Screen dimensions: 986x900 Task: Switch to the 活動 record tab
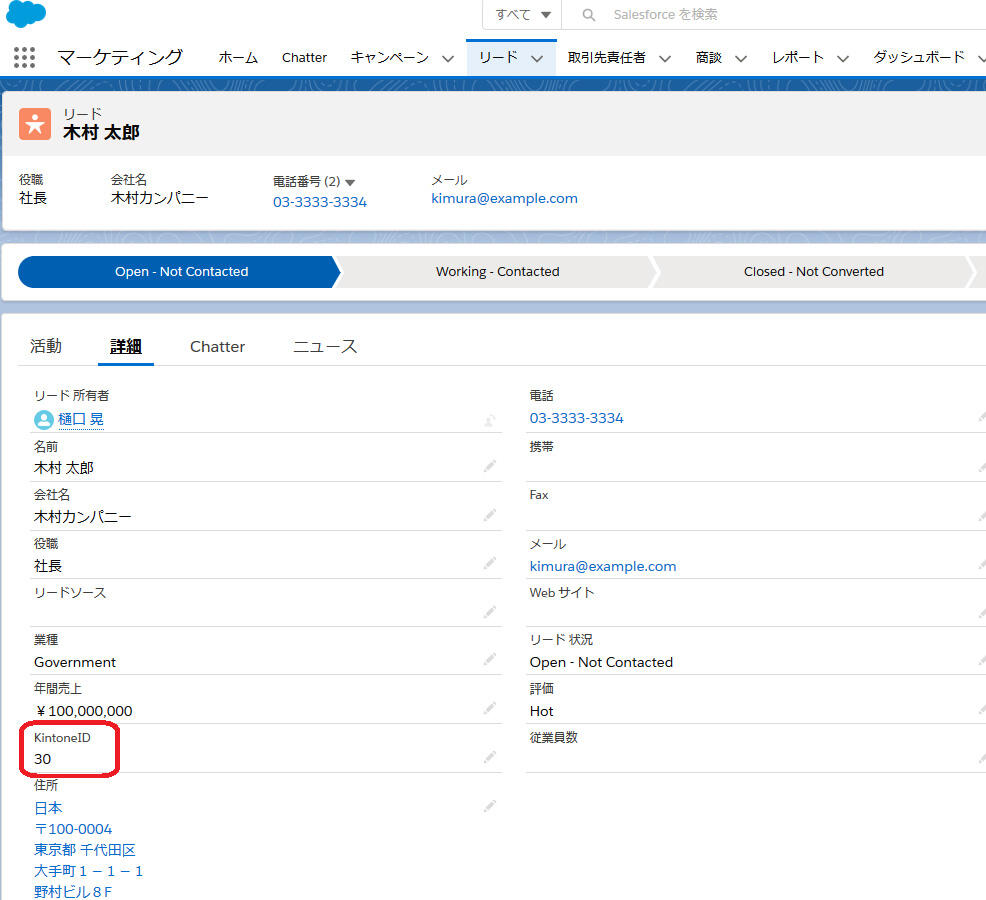tap(46, 346)
